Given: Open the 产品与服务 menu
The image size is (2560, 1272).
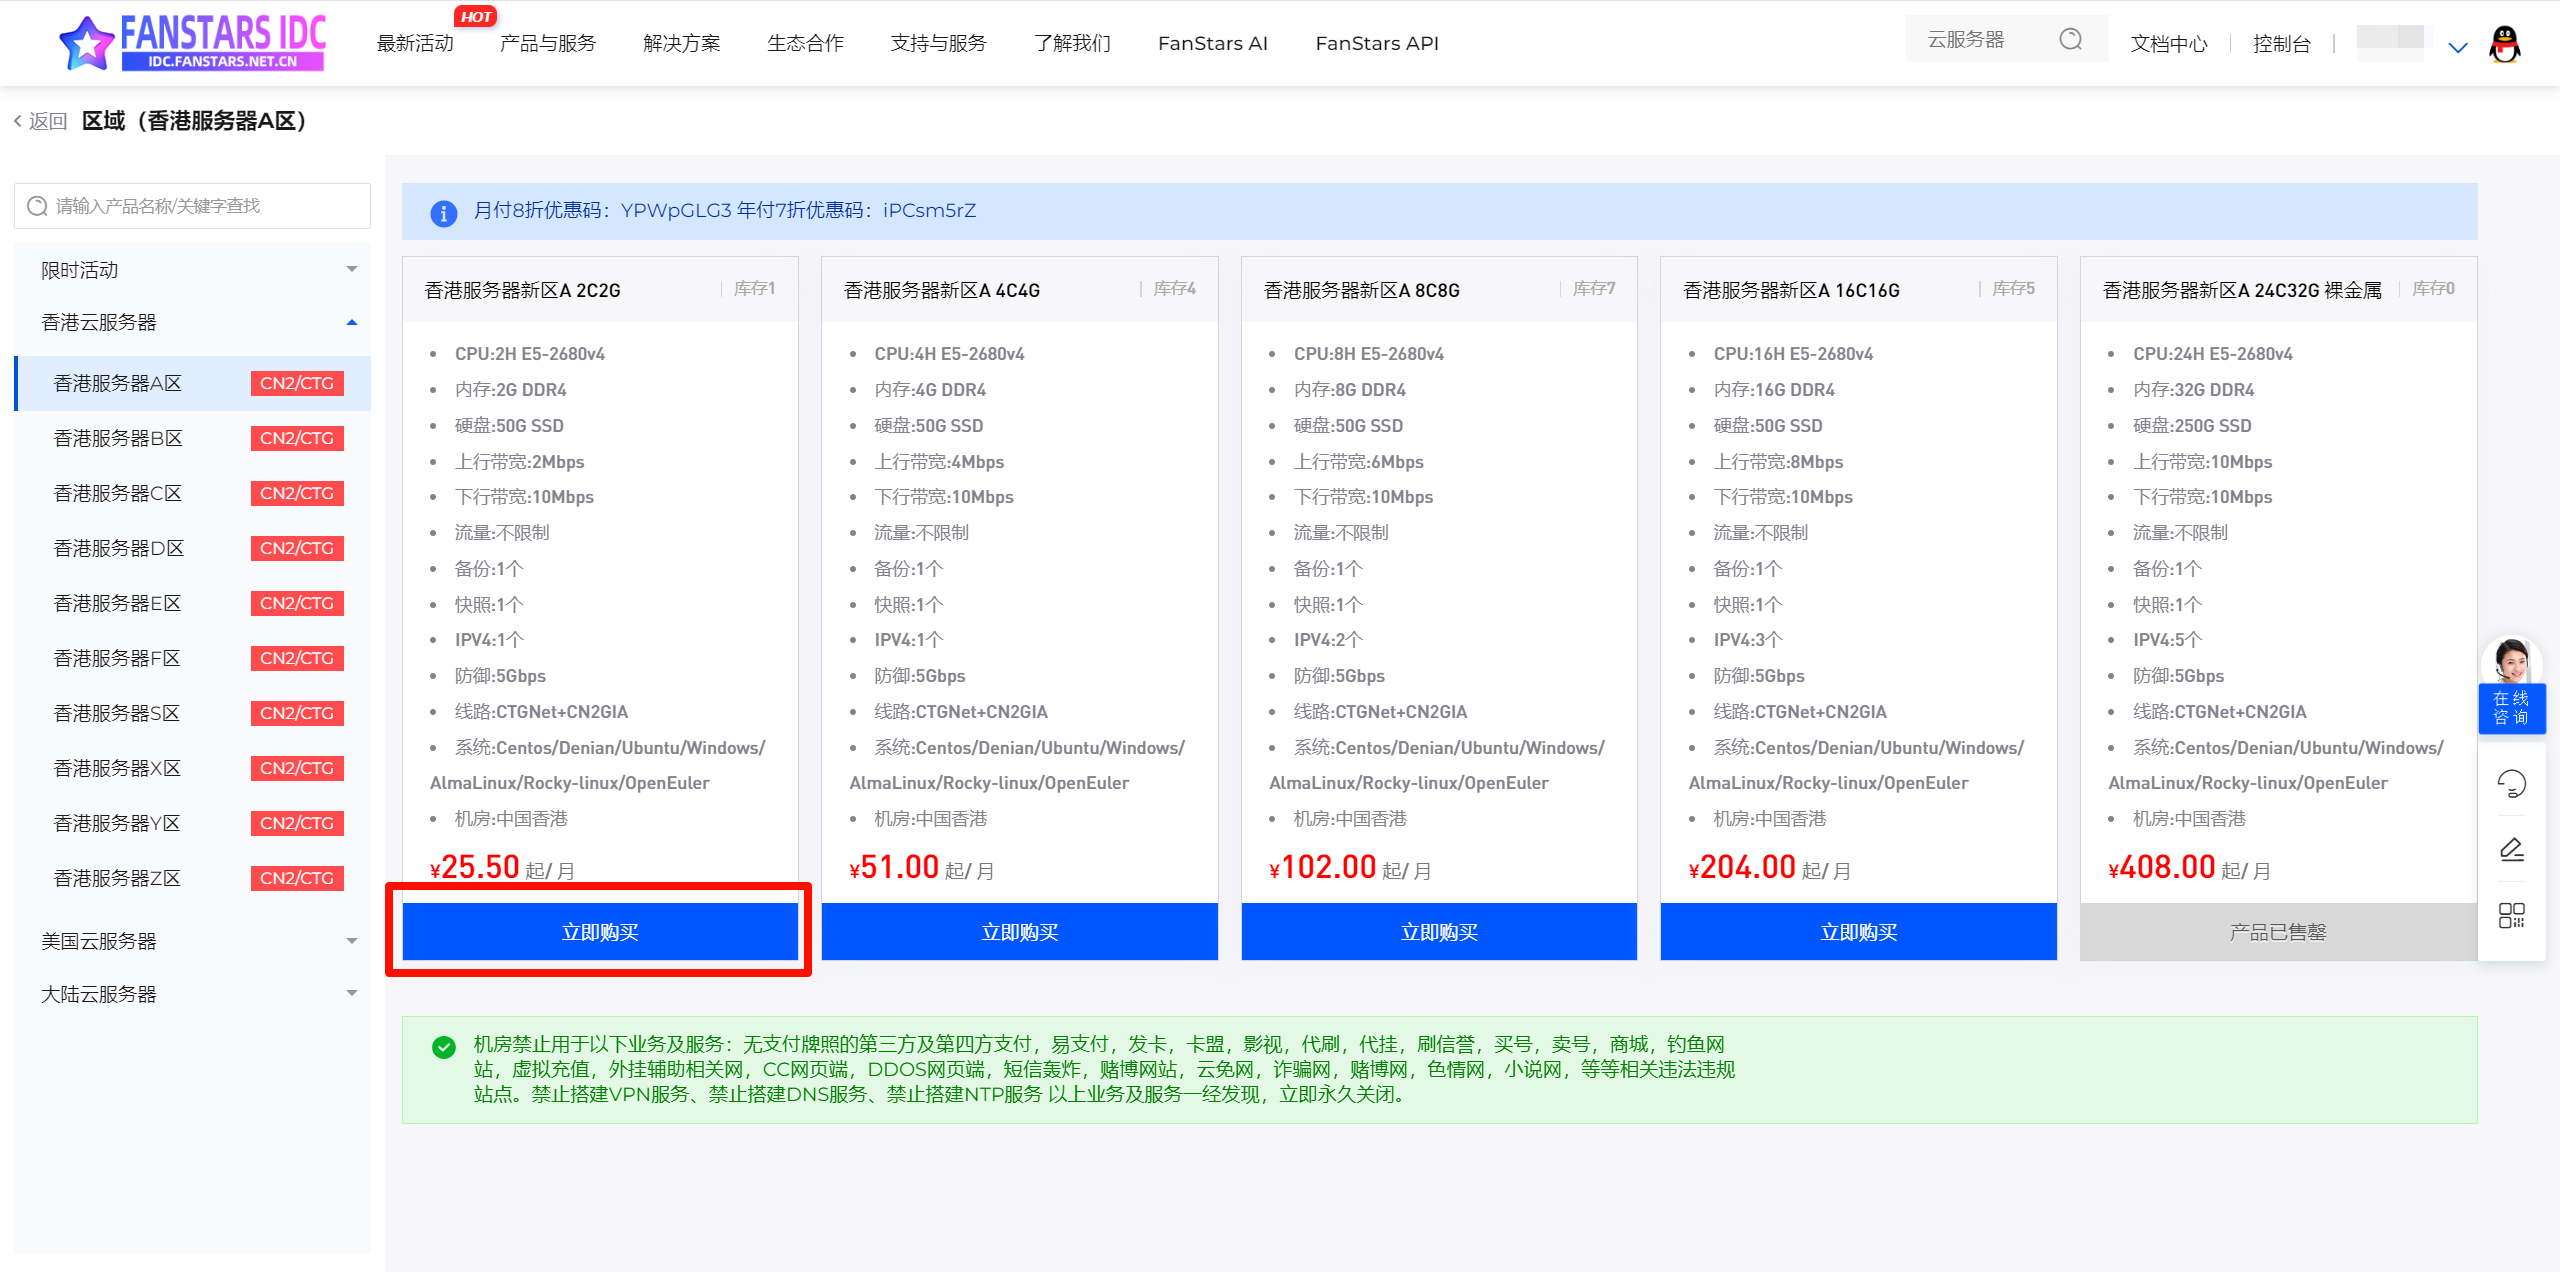Looking at the screenshot, I should point(547,43).
